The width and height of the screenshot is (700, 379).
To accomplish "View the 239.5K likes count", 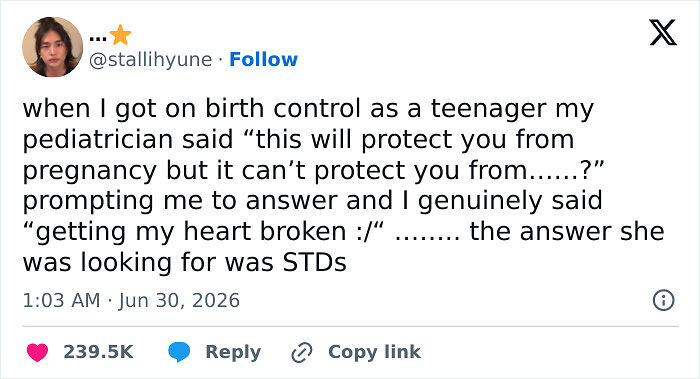I will click(98, 352).
